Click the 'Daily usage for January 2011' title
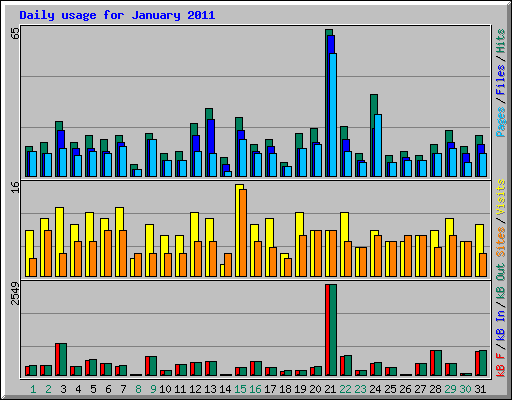 (117, 16)
